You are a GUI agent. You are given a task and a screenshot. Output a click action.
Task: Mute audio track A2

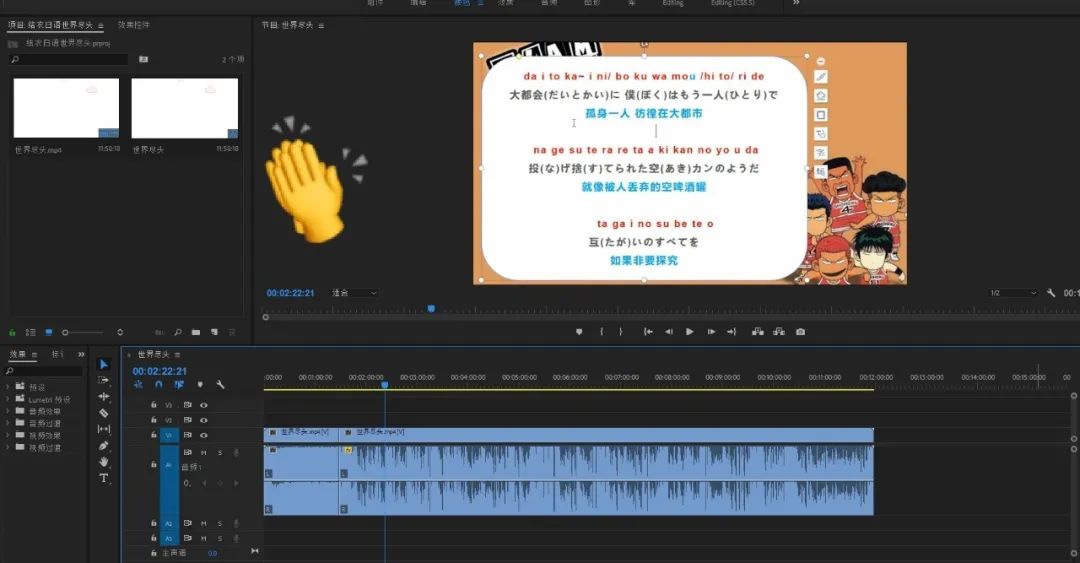pos(204,524)
